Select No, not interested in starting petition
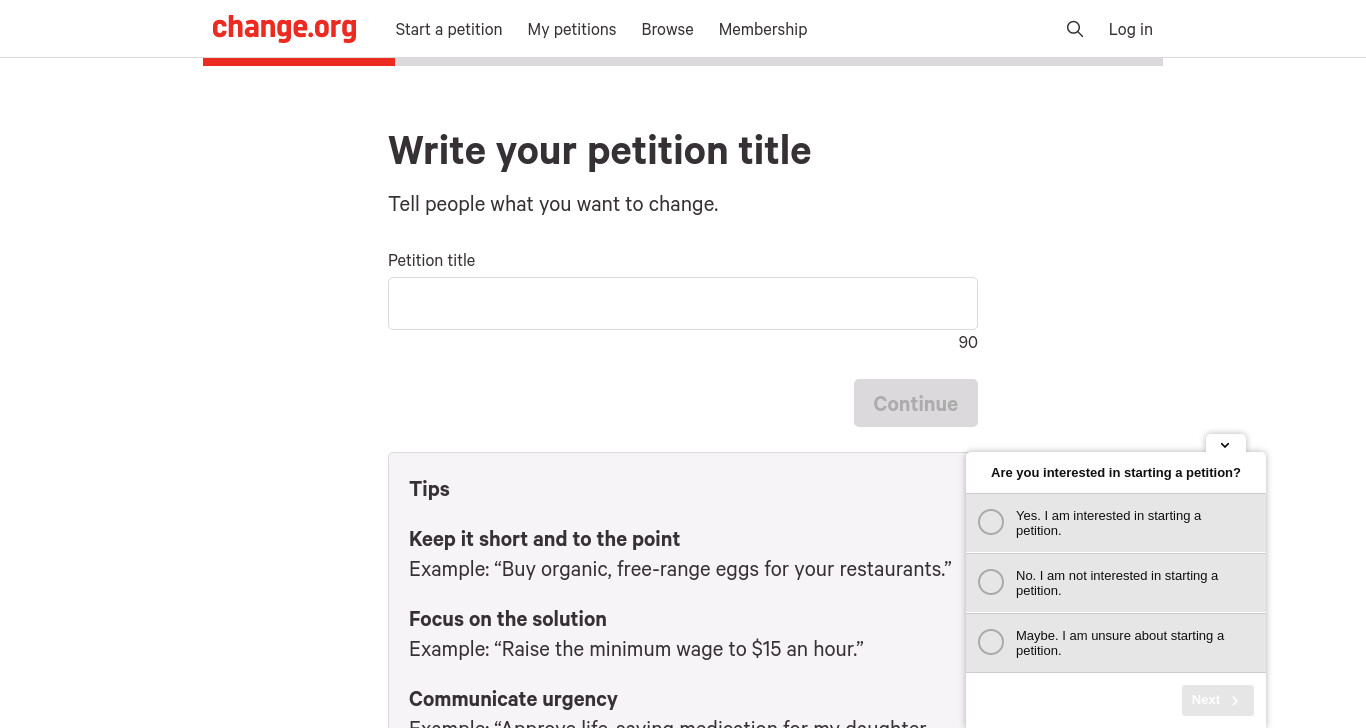The height and width of the screenshot is (728, 1366). pos(1116,583)
